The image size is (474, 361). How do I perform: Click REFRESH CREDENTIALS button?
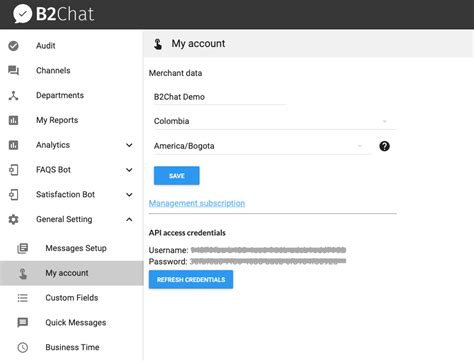pos(191,279)
